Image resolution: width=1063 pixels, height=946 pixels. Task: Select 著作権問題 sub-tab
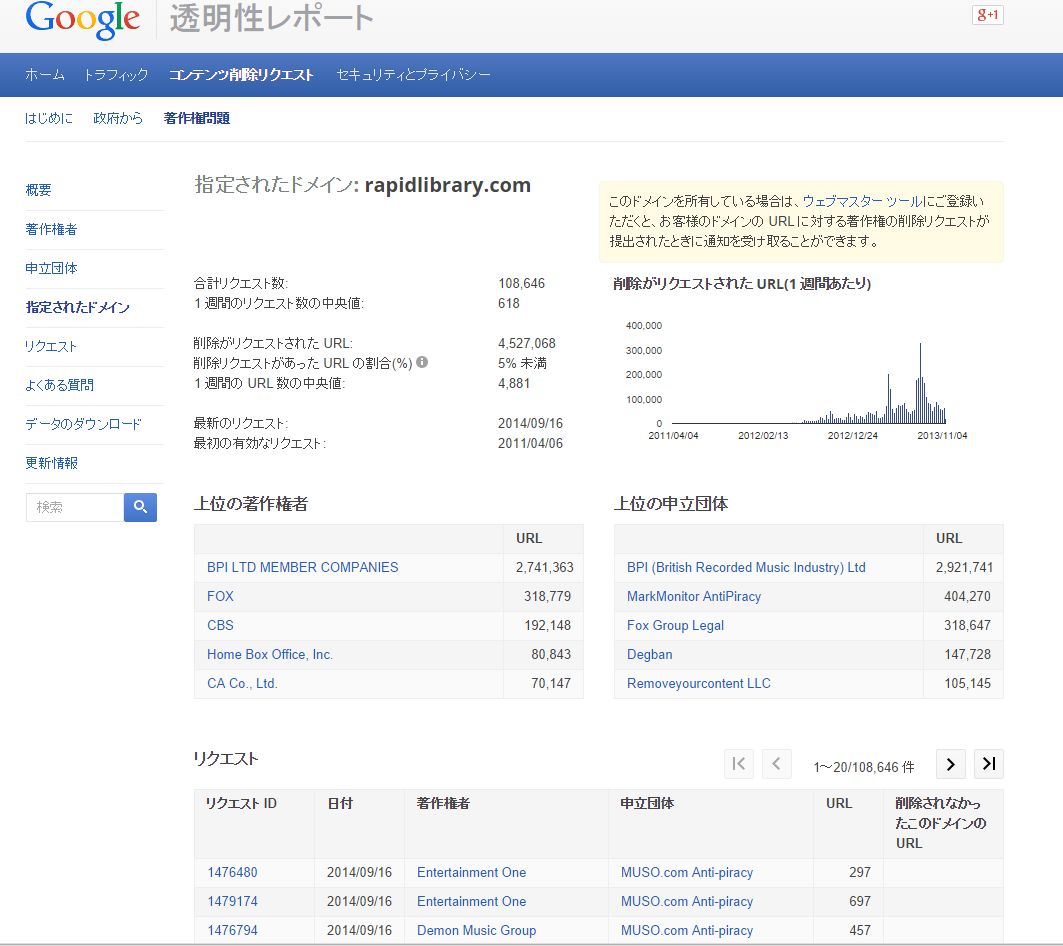[x=197, y=118]
